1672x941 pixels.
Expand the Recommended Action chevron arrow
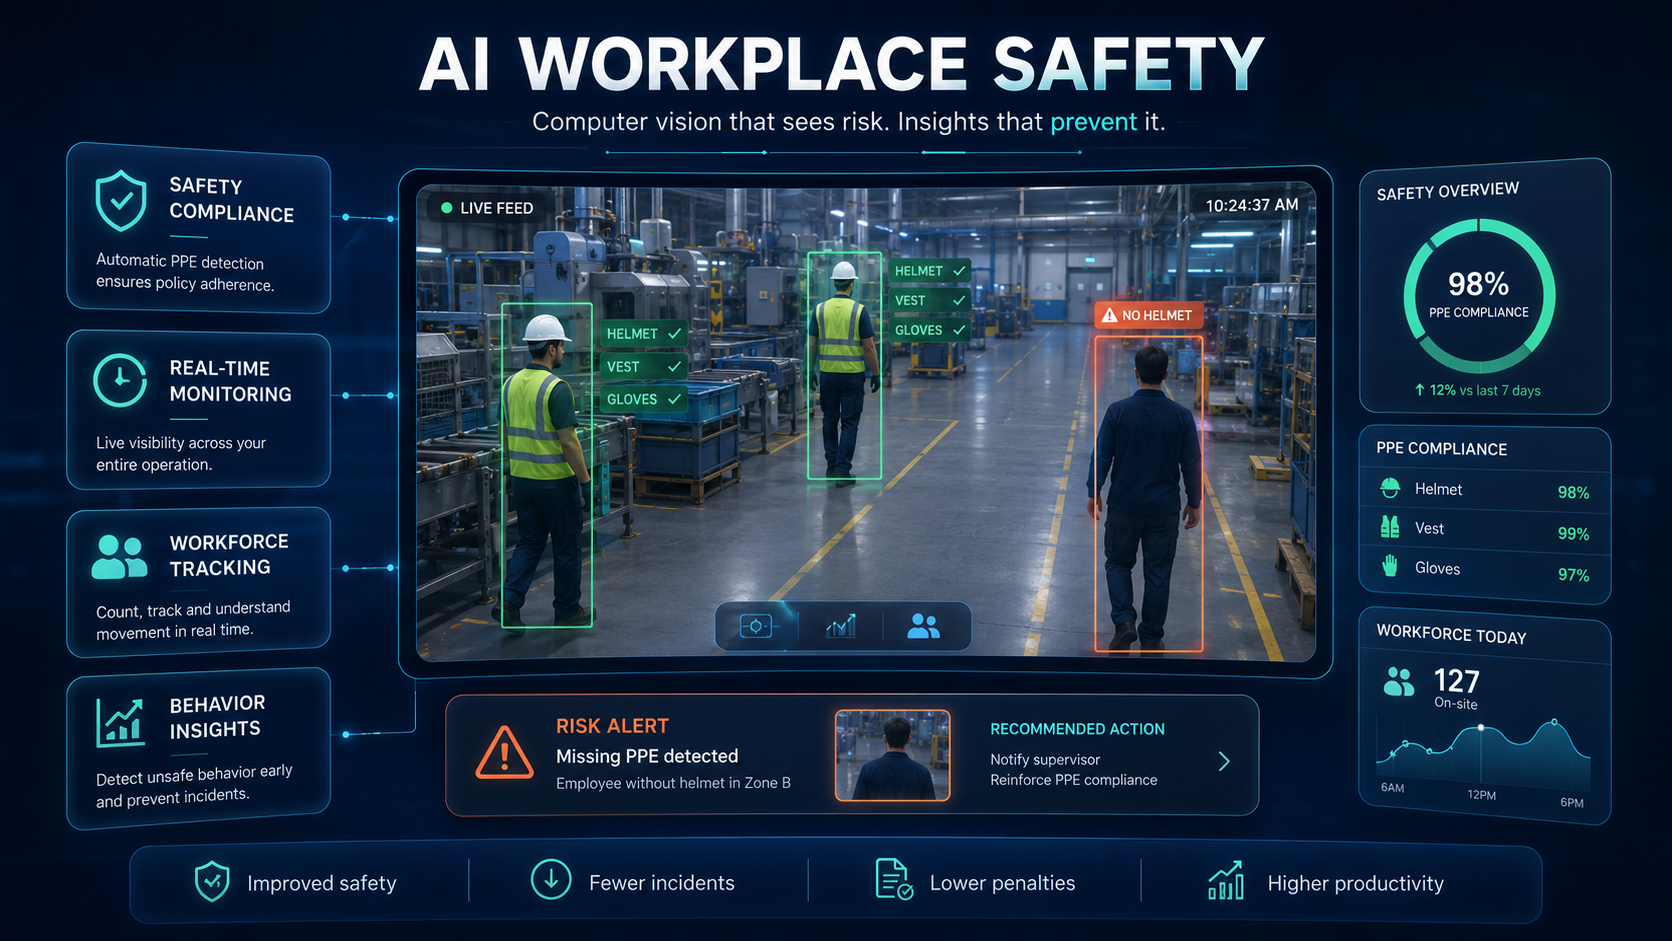click(1224, 762)
